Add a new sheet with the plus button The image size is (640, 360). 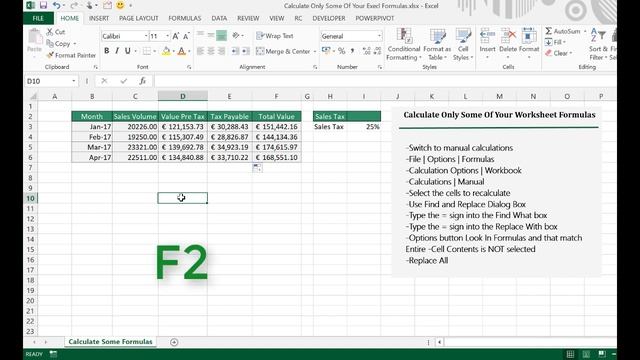(x=174, y=342)
